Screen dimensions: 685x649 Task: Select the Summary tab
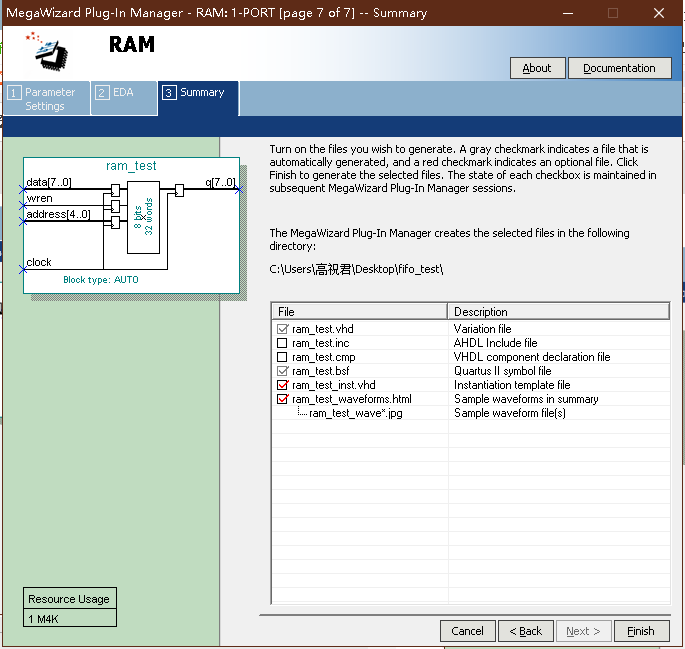coord(198,99)
